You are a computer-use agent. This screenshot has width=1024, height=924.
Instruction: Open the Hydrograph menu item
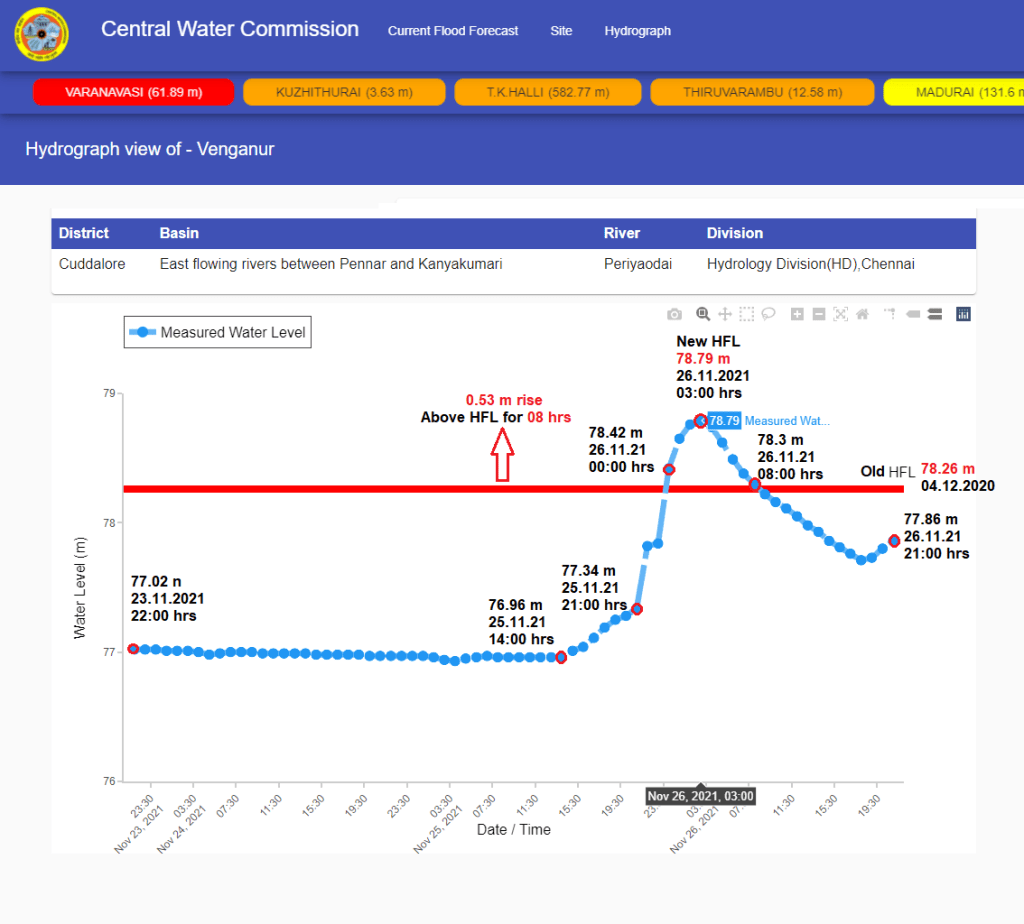(637, 31)
